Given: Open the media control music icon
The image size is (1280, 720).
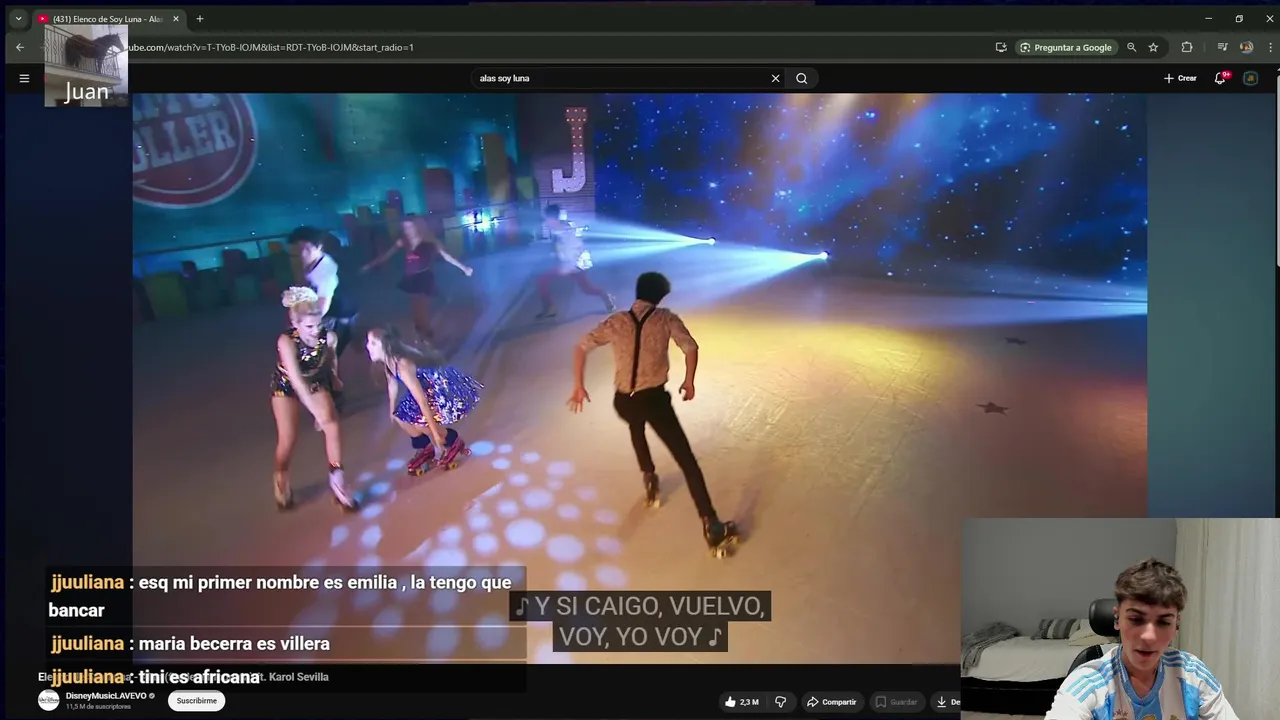Looking at the screenshot, I should [1222, 47].
